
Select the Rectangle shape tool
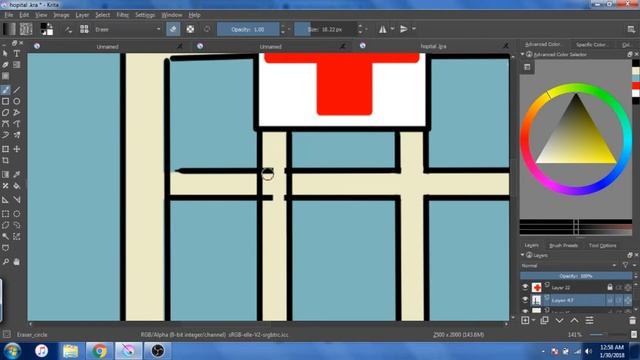pos(5,101)
